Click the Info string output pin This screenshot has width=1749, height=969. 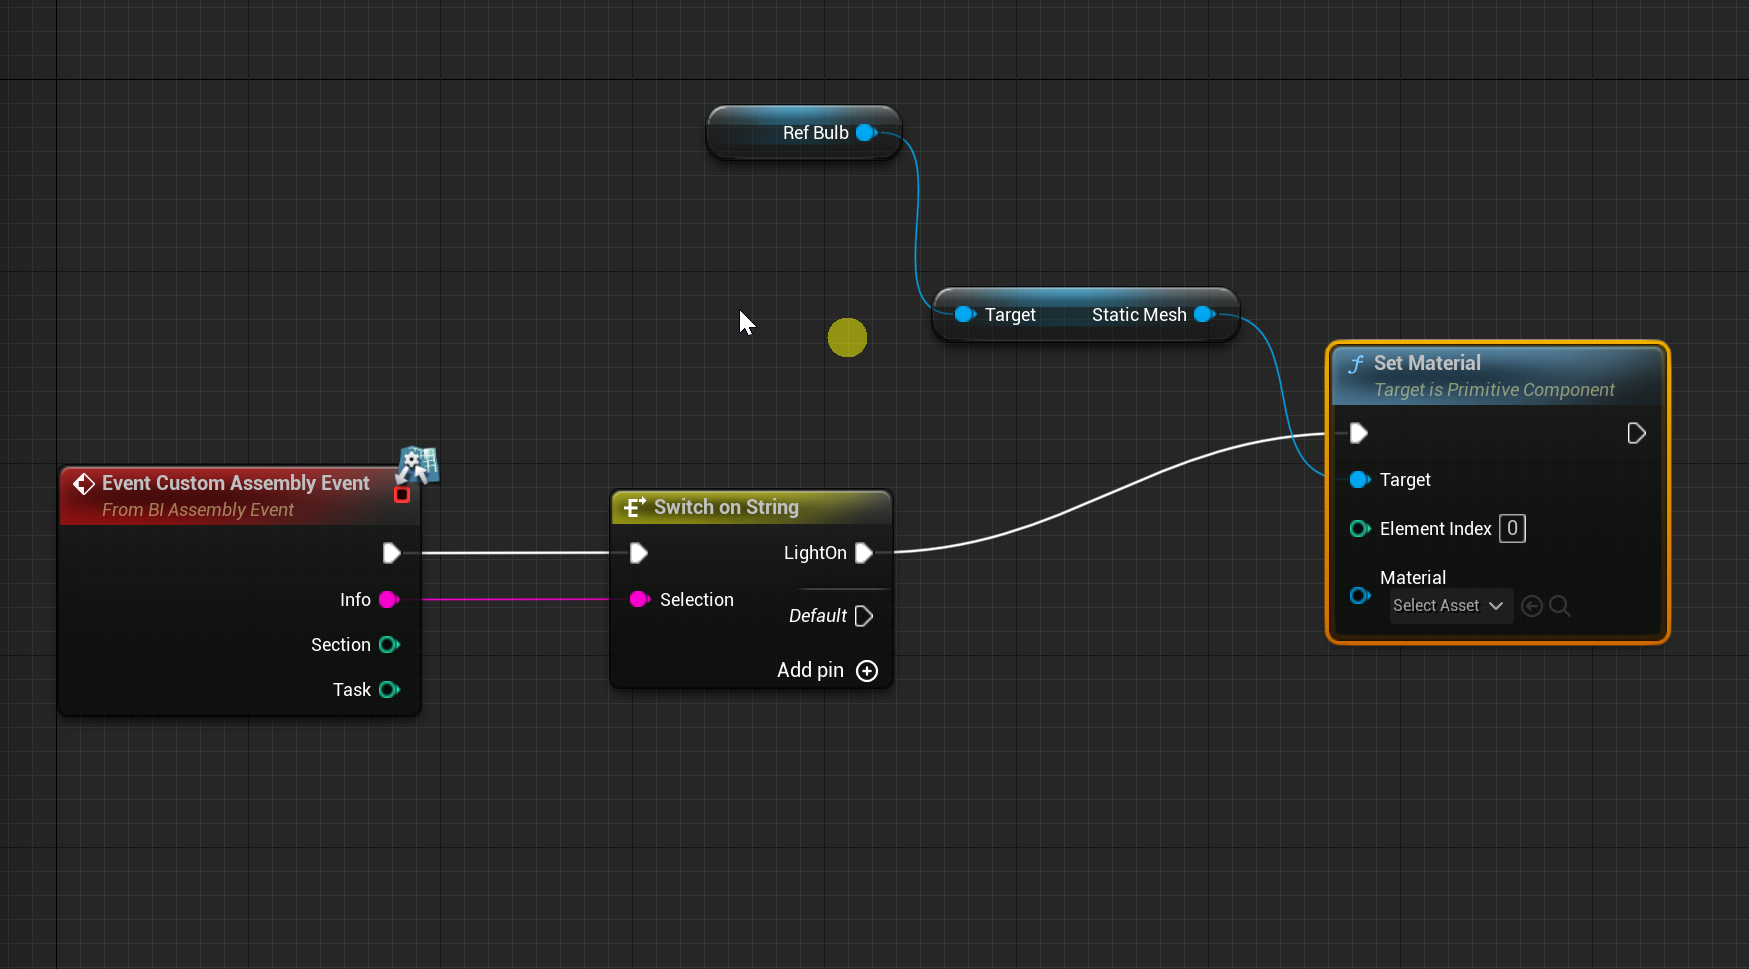pyautogui.click(x=389, y=600)
